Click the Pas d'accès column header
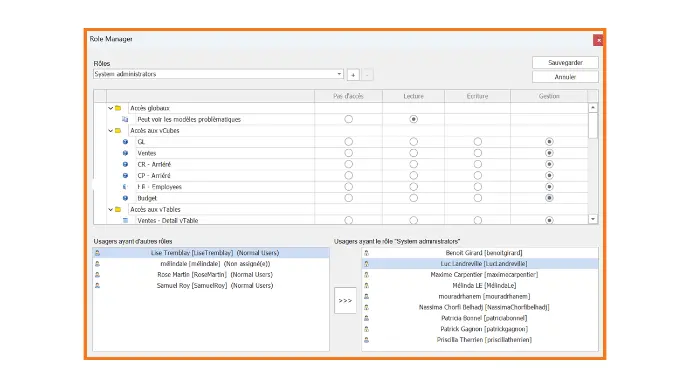 tap(349, 96)
